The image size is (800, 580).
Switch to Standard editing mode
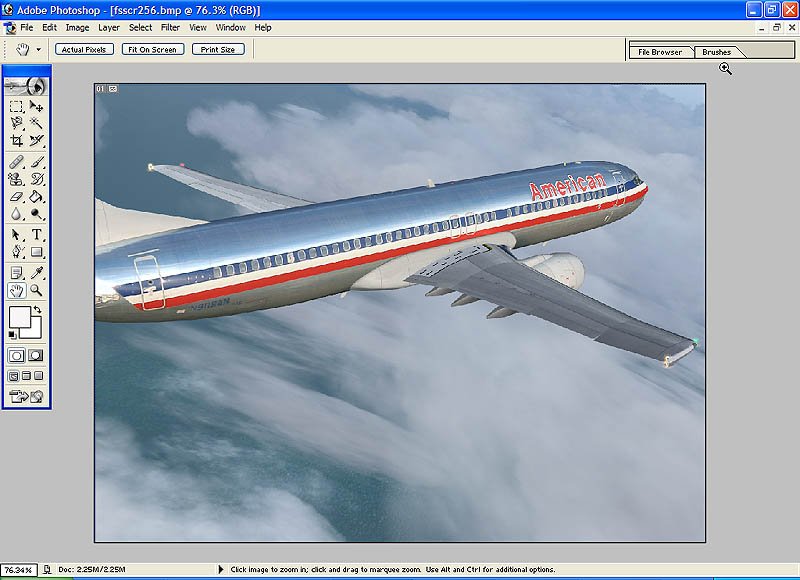click(16, 355)
